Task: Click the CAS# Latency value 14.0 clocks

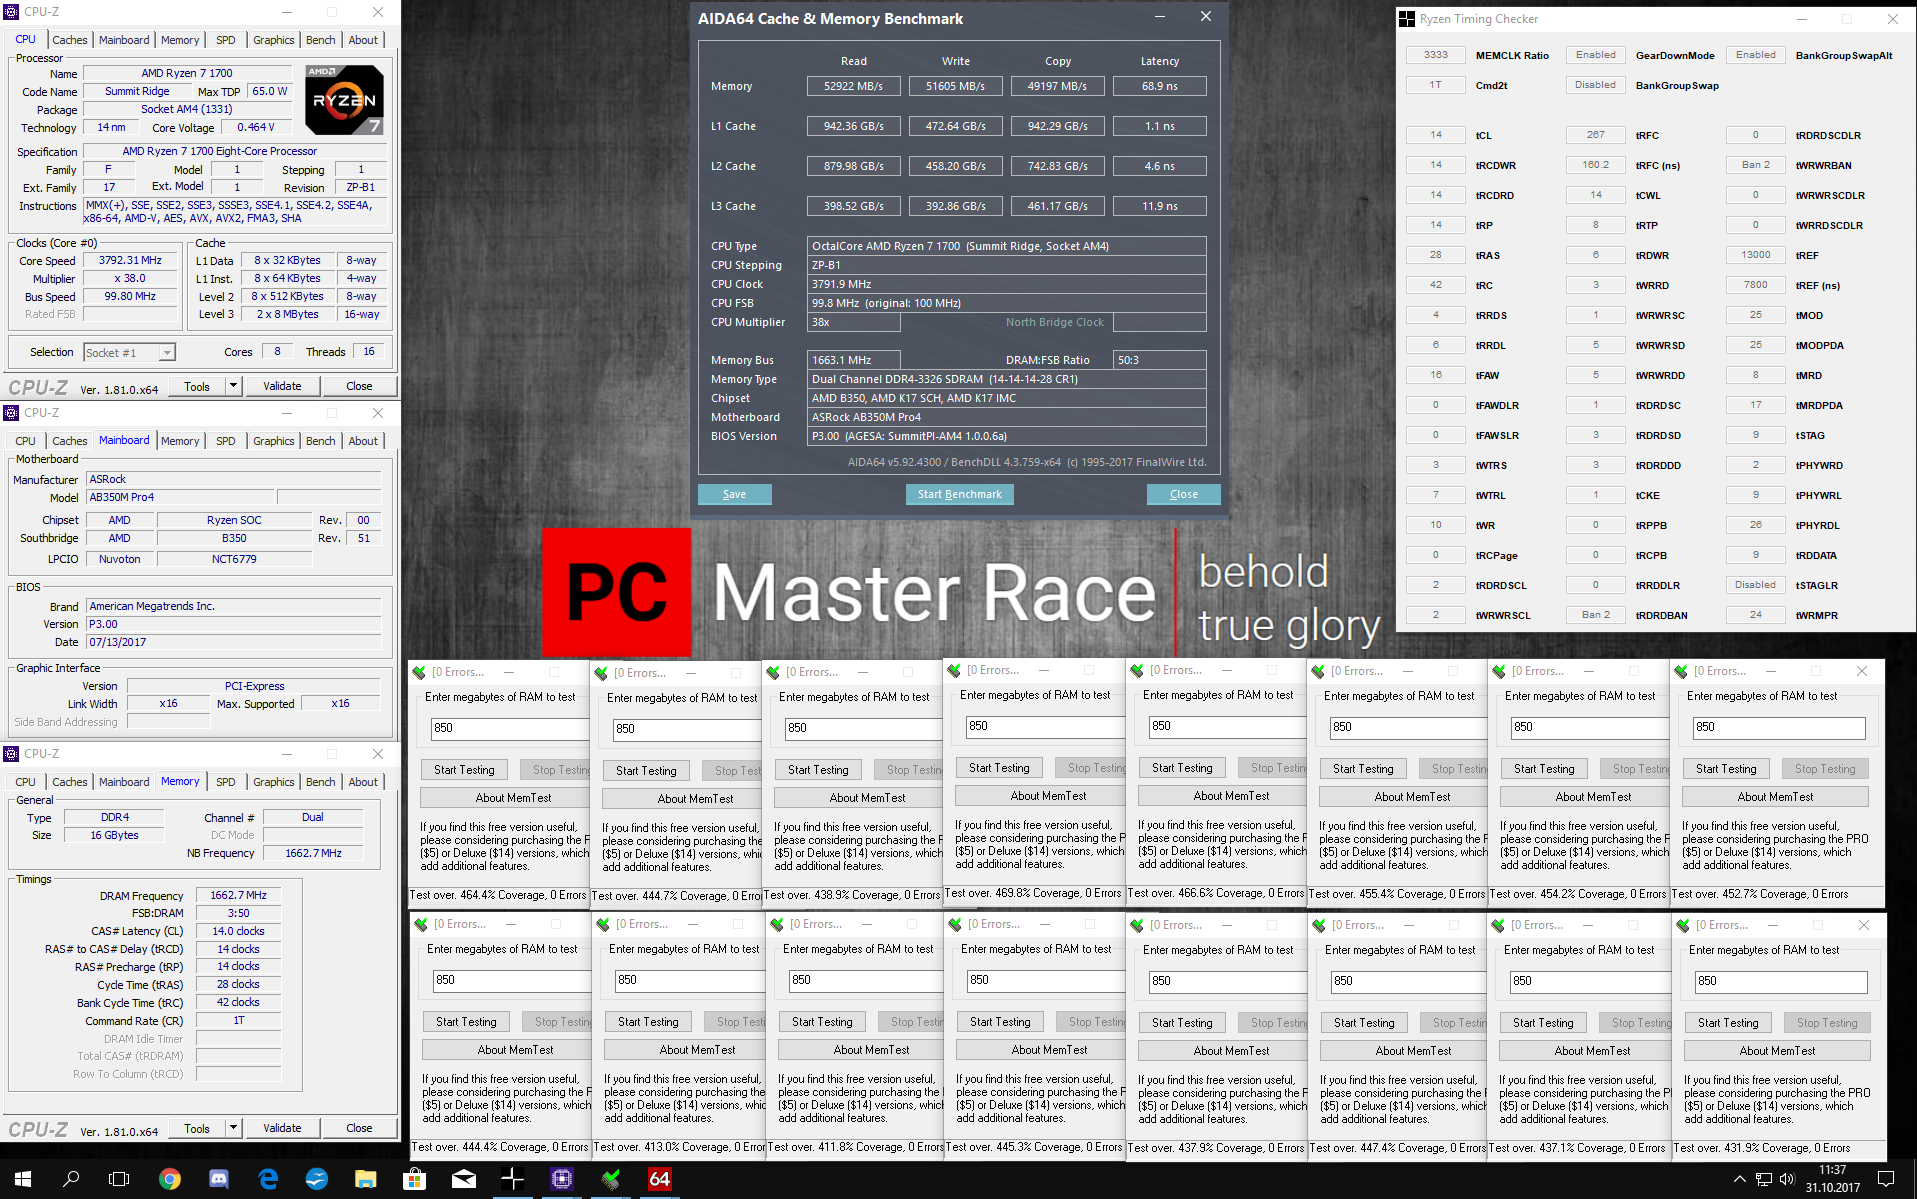Action: point(238,931)
